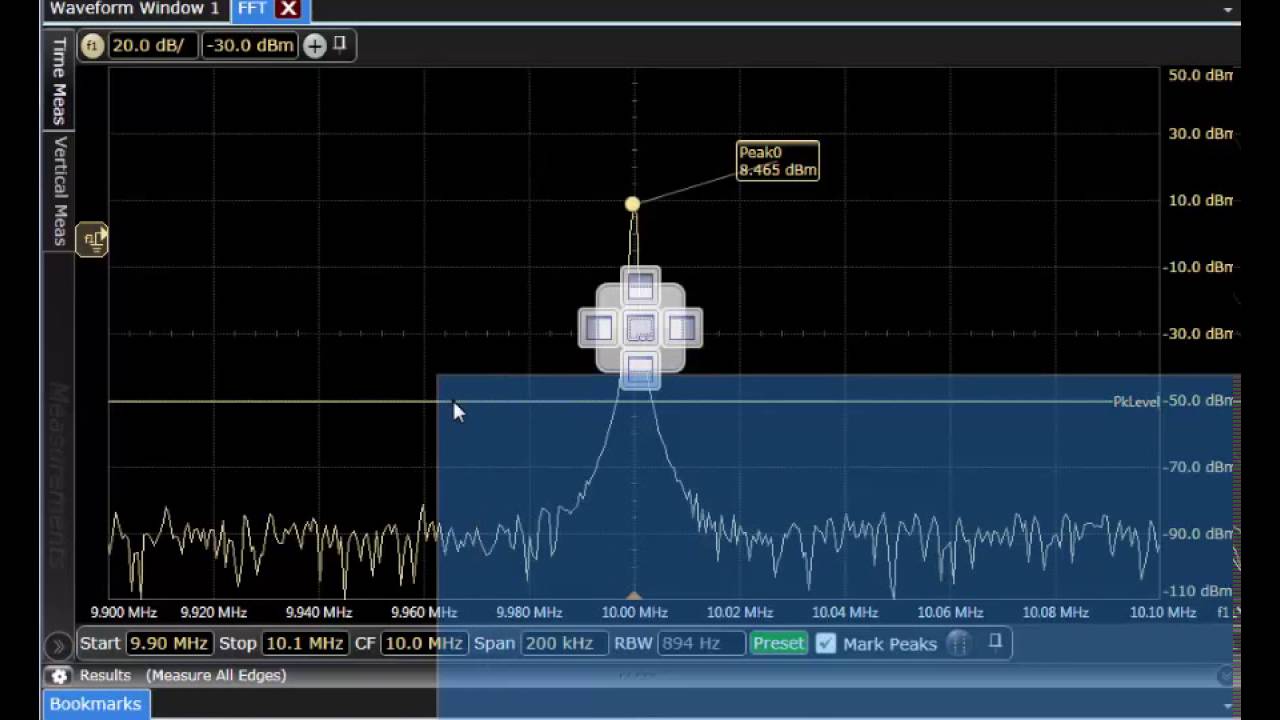Click the Peak0 marker dot
1280x720 pixels.
[x=632, y=204]
